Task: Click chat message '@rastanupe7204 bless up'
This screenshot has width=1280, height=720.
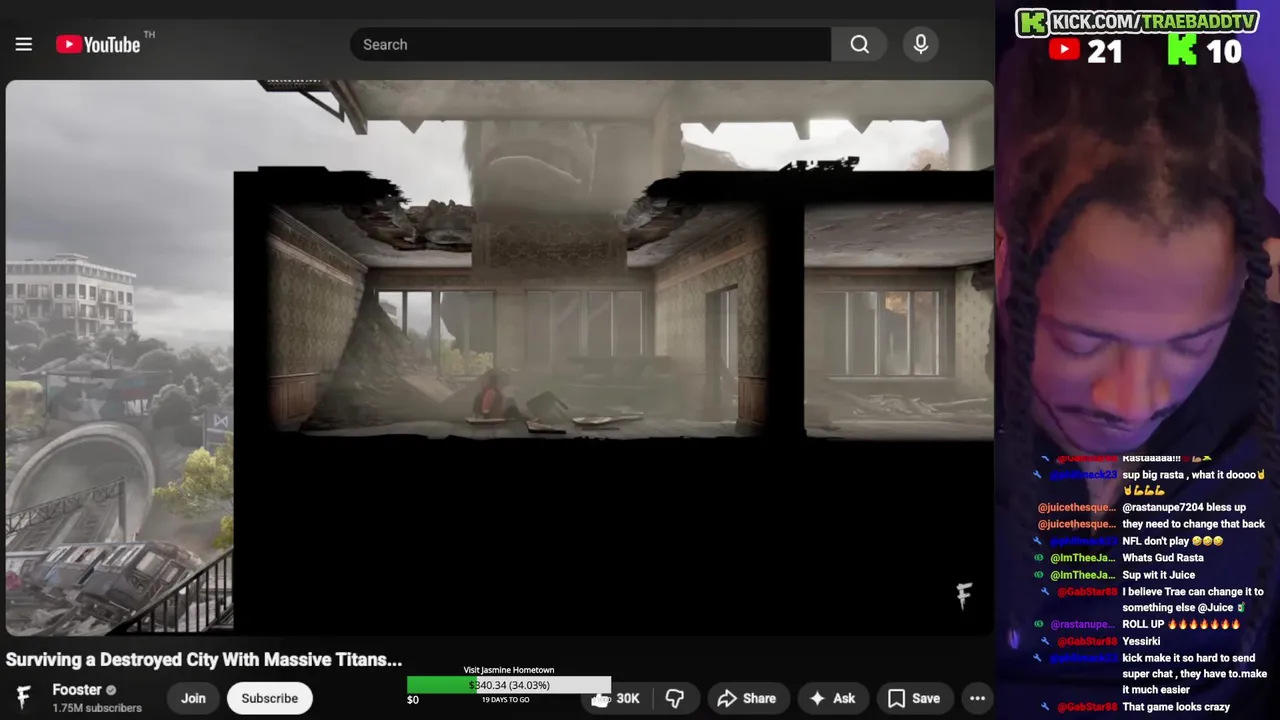Action: pos(1184,507)
